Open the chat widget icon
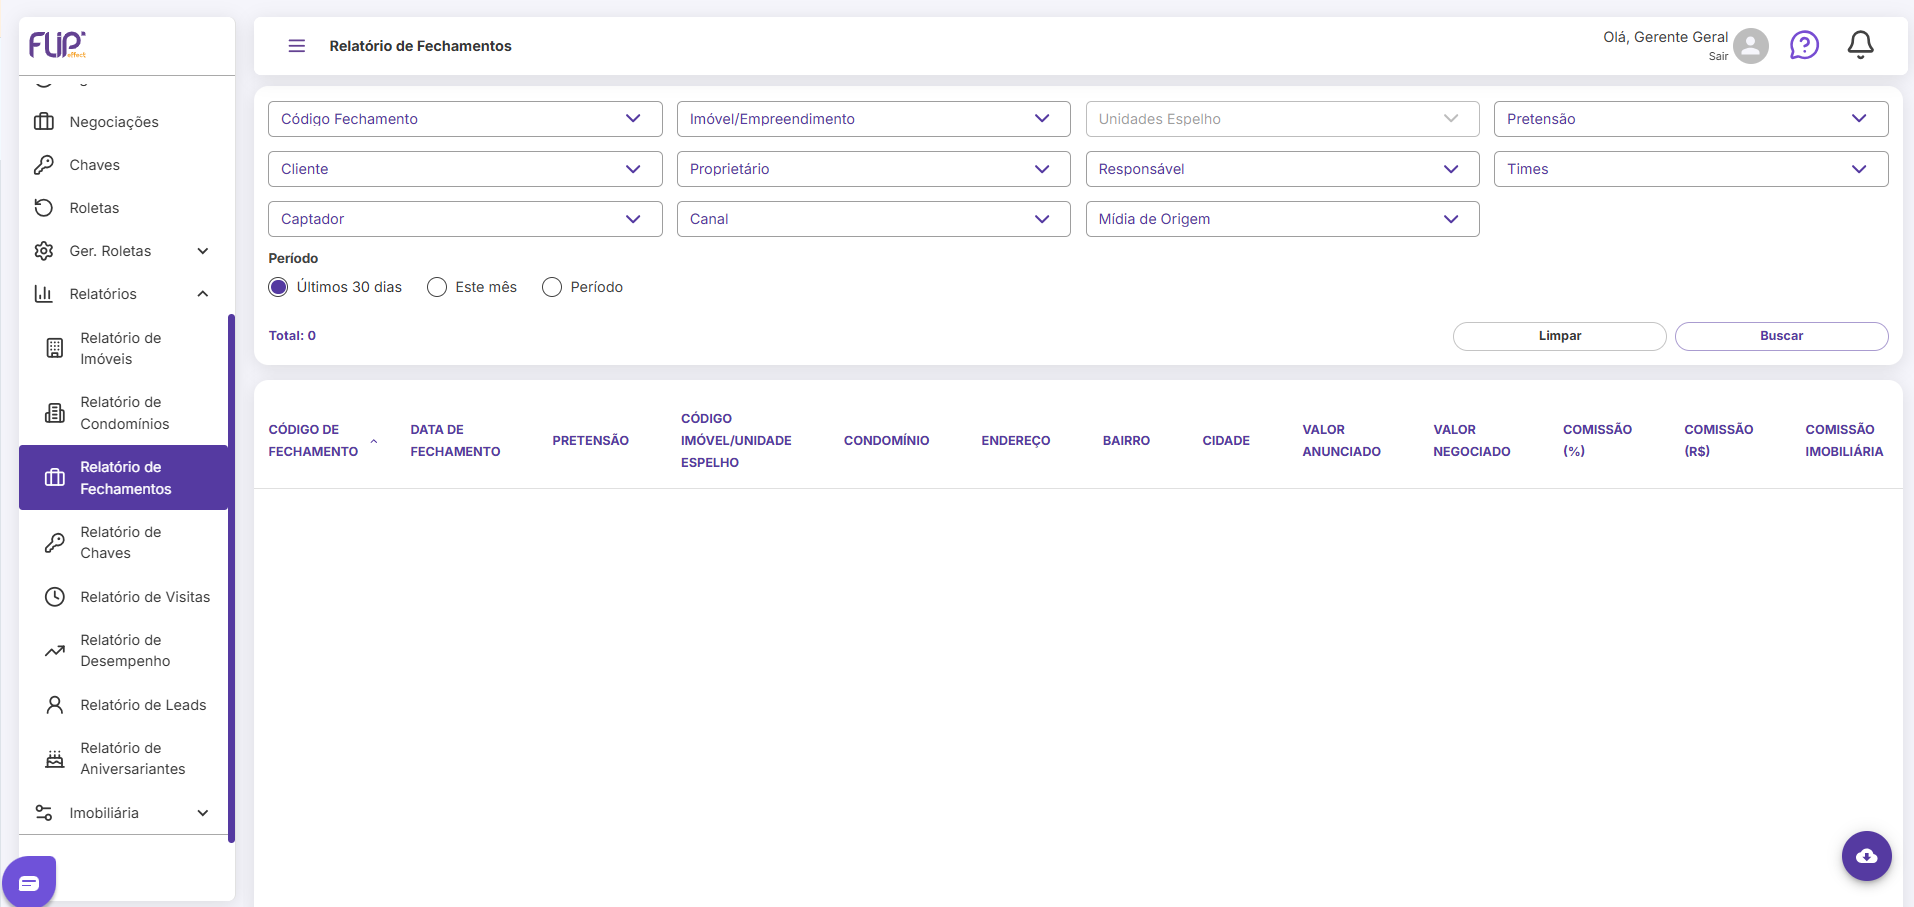 click(x=29, y=883)
